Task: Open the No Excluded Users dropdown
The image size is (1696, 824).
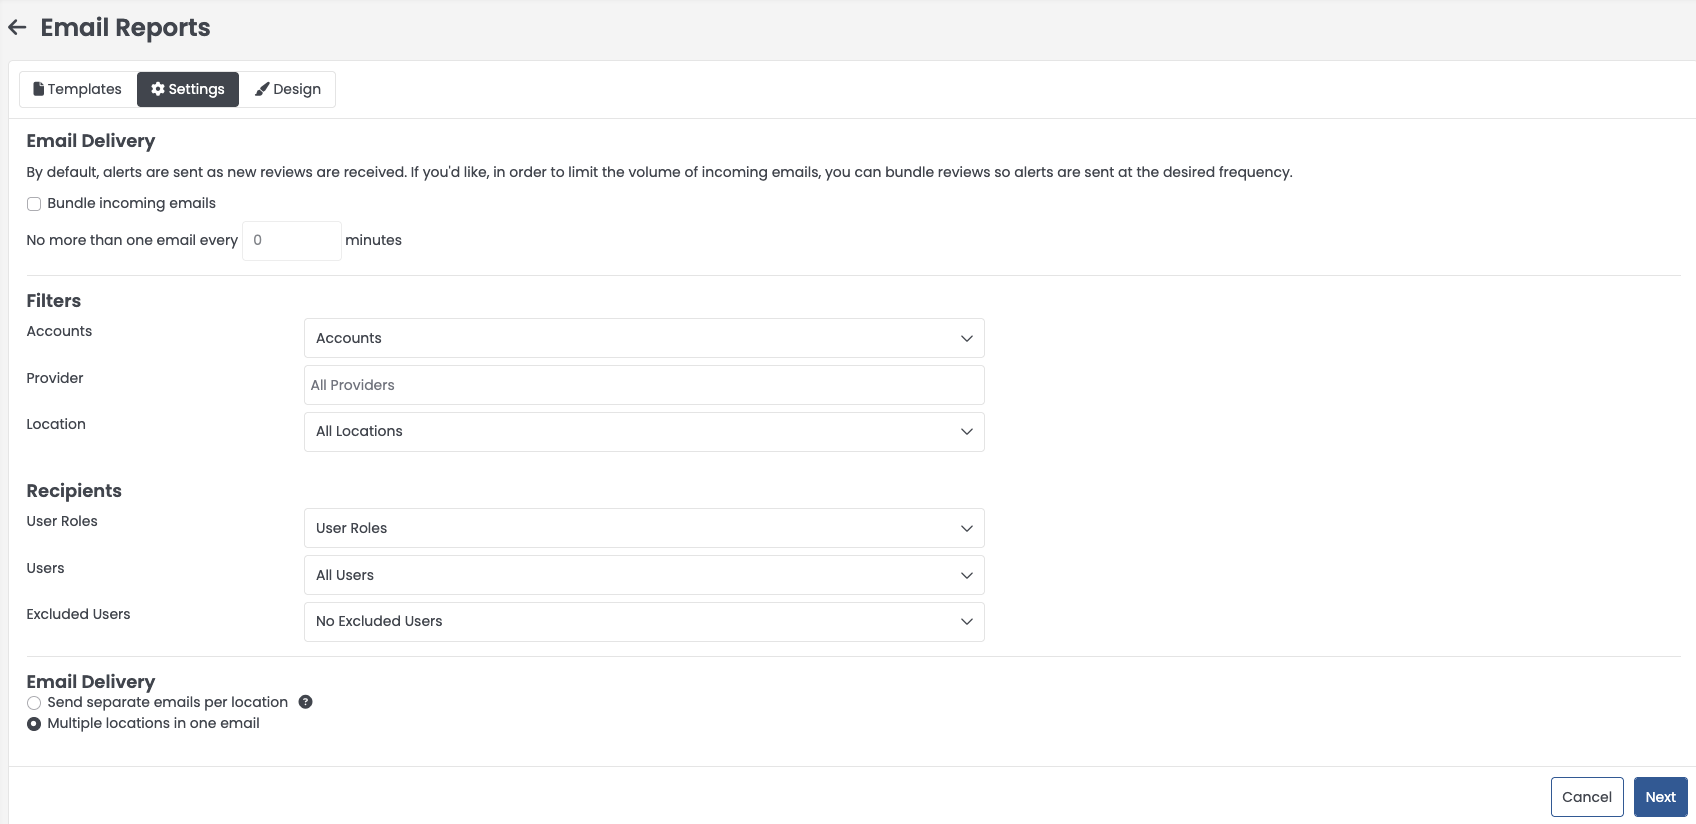Action: [643, 622]
